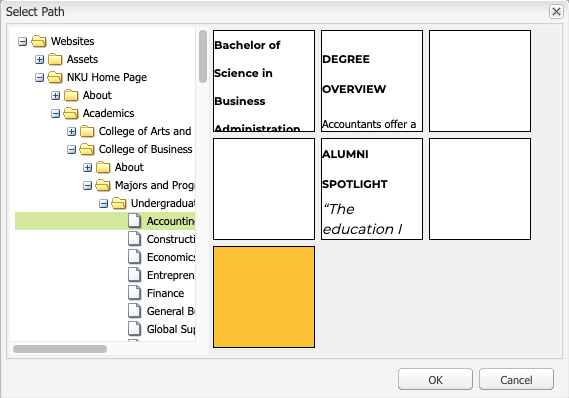Screen dimensions: 569x398
Task: Select Majors and Programs item
Action: click(x=155, y=185)
